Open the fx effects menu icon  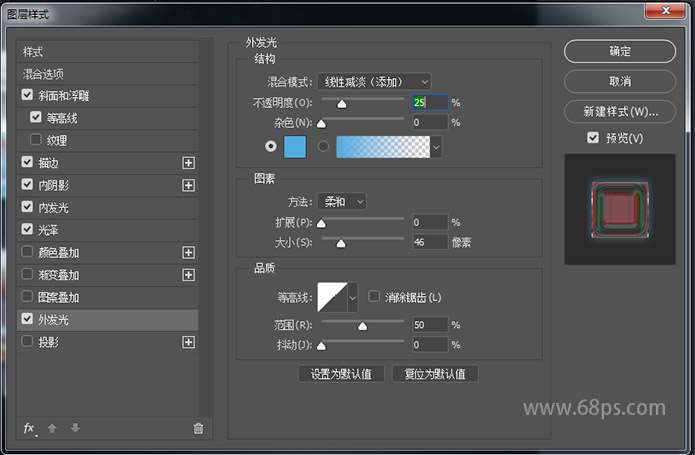29,428
